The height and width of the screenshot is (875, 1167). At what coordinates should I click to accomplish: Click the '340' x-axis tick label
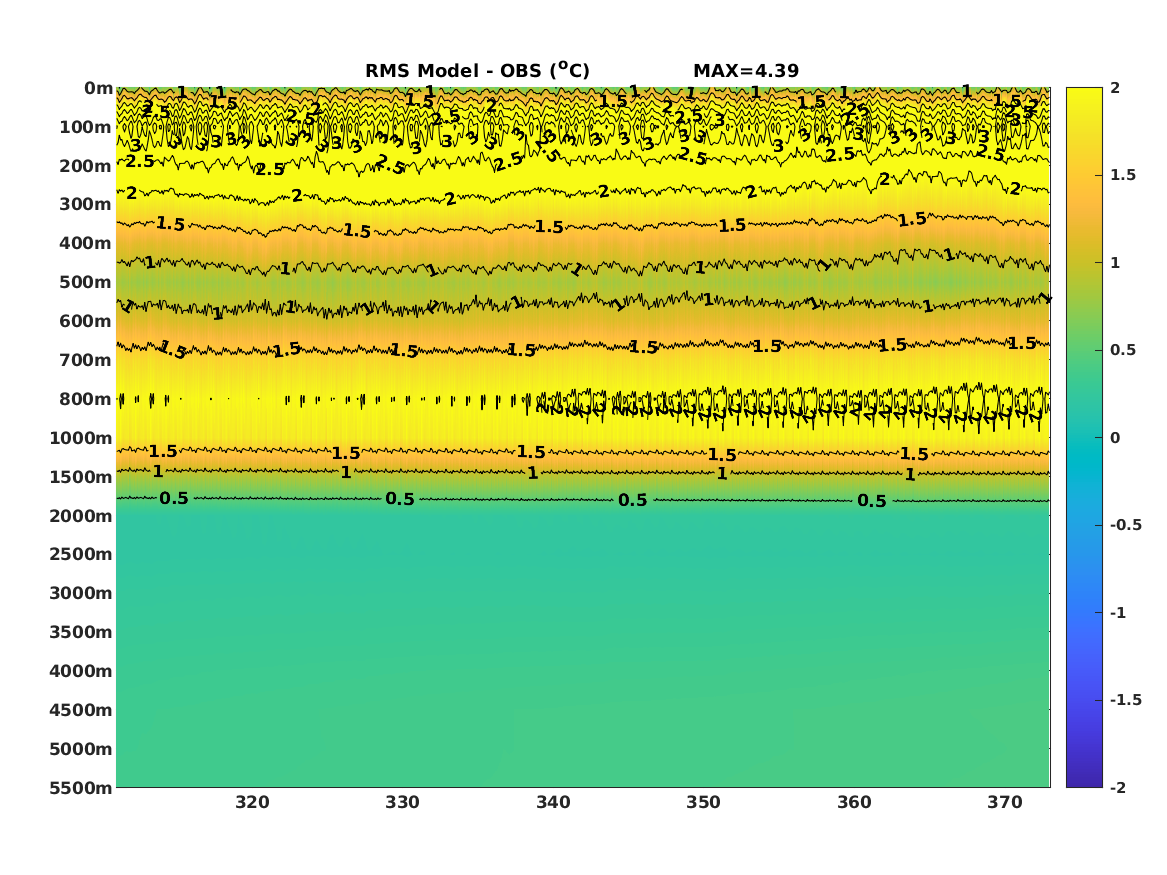coord(553,802)
